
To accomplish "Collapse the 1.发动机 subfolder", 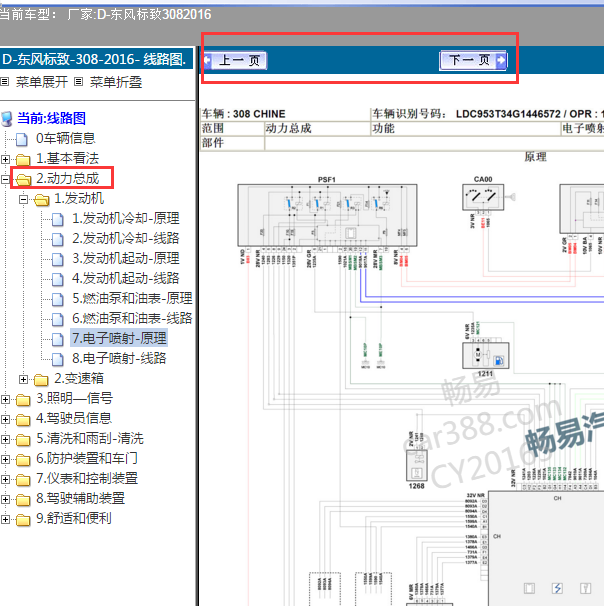I will coord(24,199).
